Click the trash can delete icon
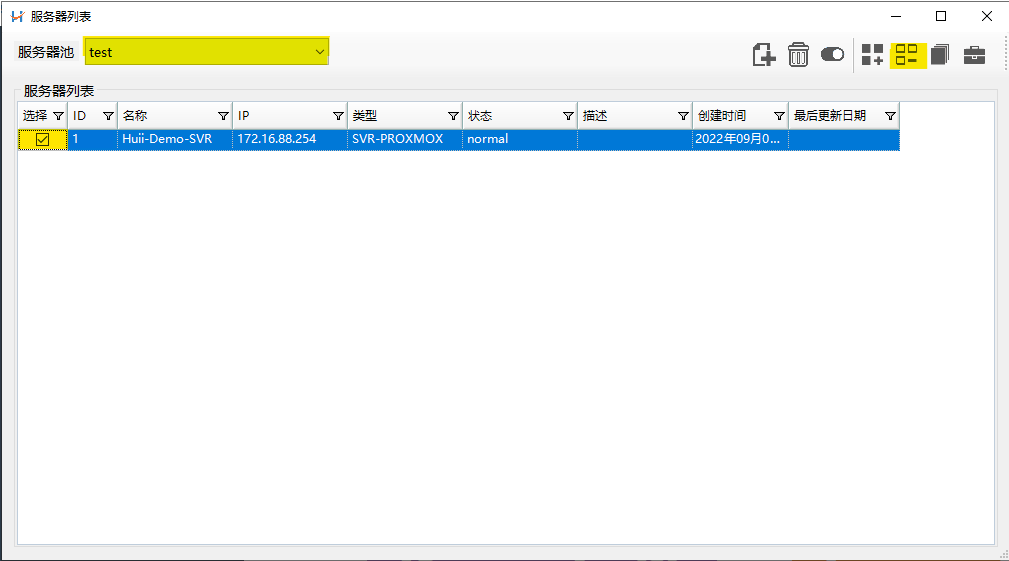This screenshot has width=1009, height=561. (x=798, y=55)
